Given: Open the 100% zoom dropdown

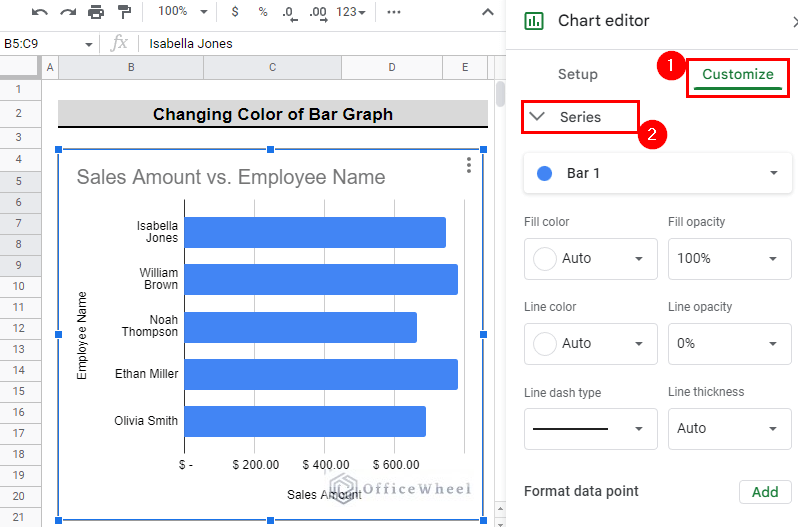Looking at the screenshot, I should (182, 11).
